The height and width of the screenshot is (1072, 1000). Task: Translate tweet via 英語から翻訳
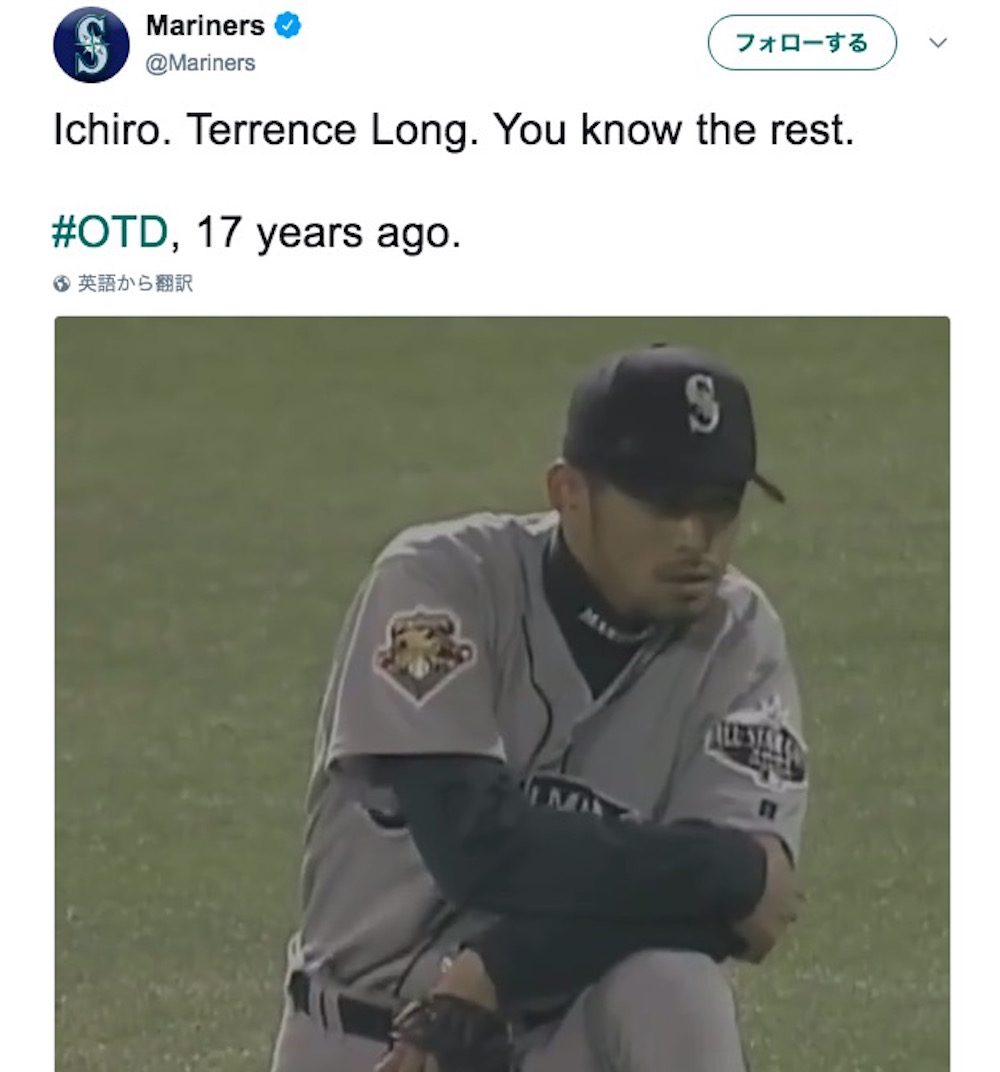(134, 284)
